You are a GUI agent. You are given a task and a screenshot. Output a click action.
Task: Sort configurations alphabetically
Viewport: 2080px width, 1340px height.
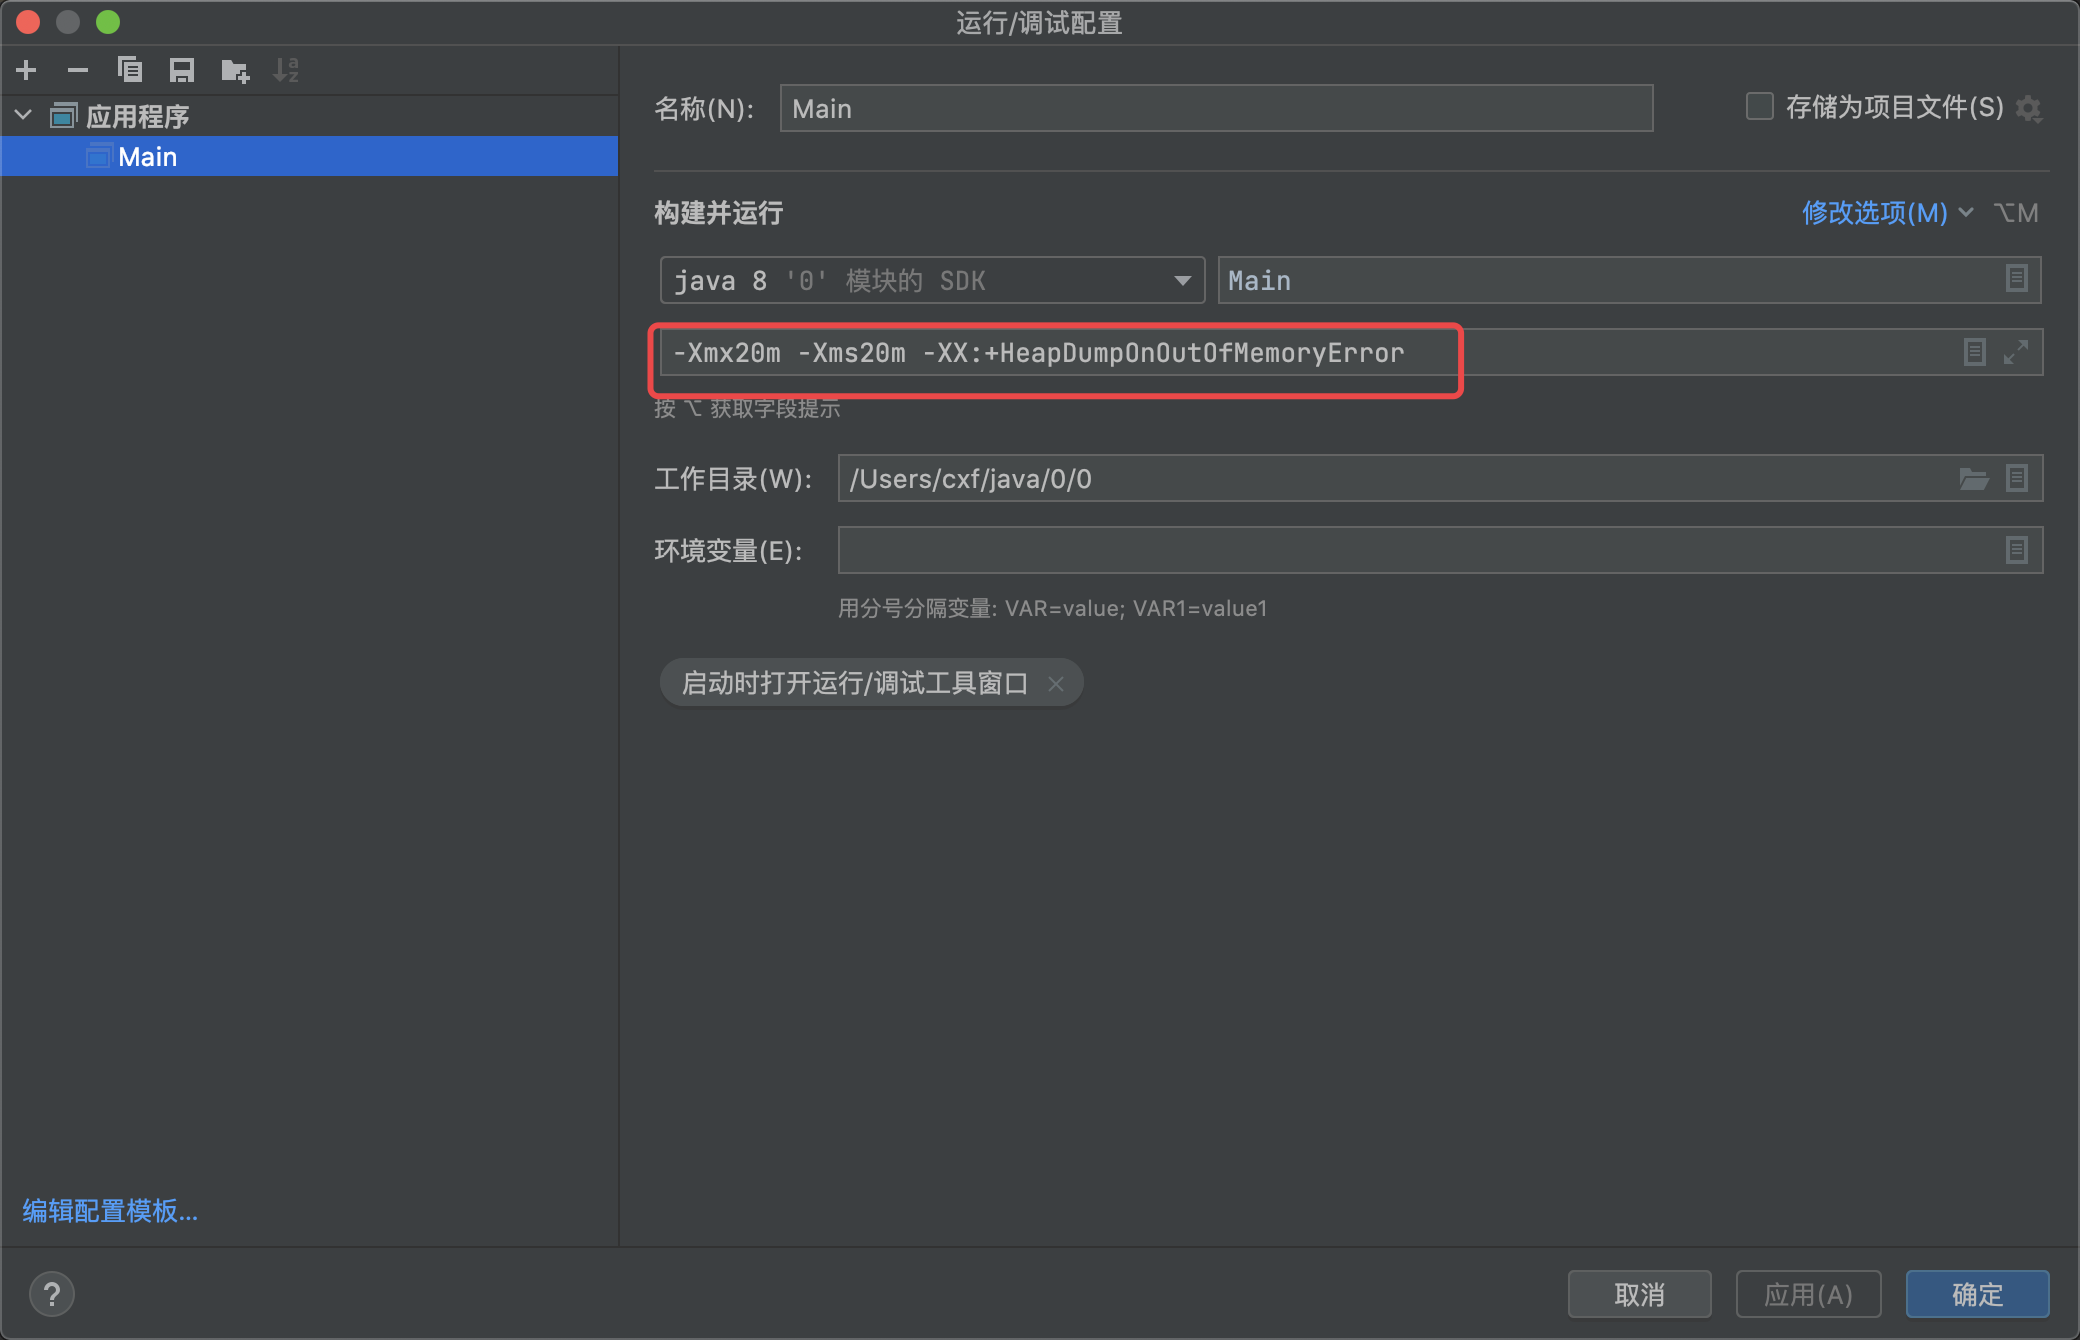pos(286,70)
